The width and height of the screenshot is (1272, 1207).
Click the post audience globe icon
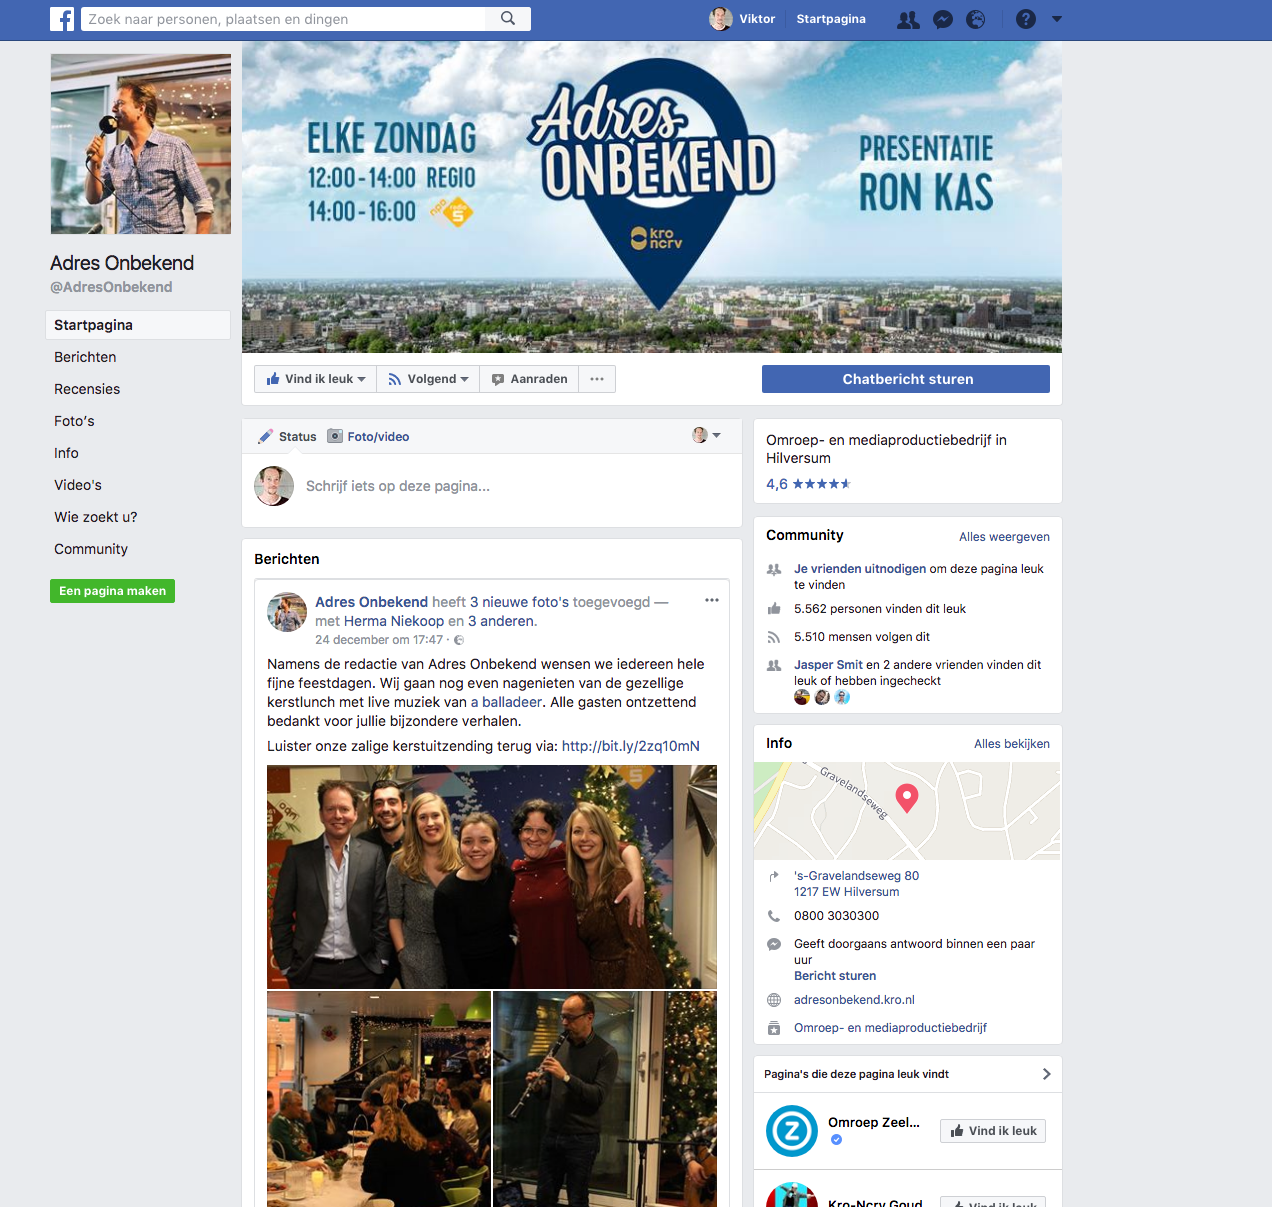tap(459, 640)
